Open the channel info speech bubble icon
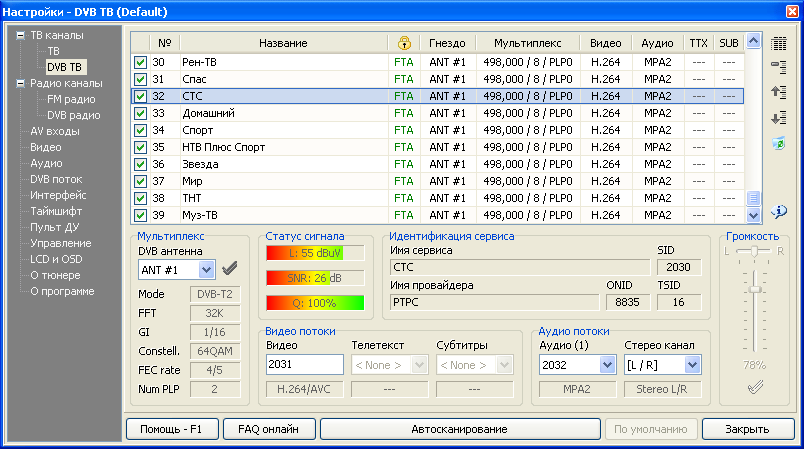This screenshot has height=449, width=804. pyautogui.click(x=779, y=211)
